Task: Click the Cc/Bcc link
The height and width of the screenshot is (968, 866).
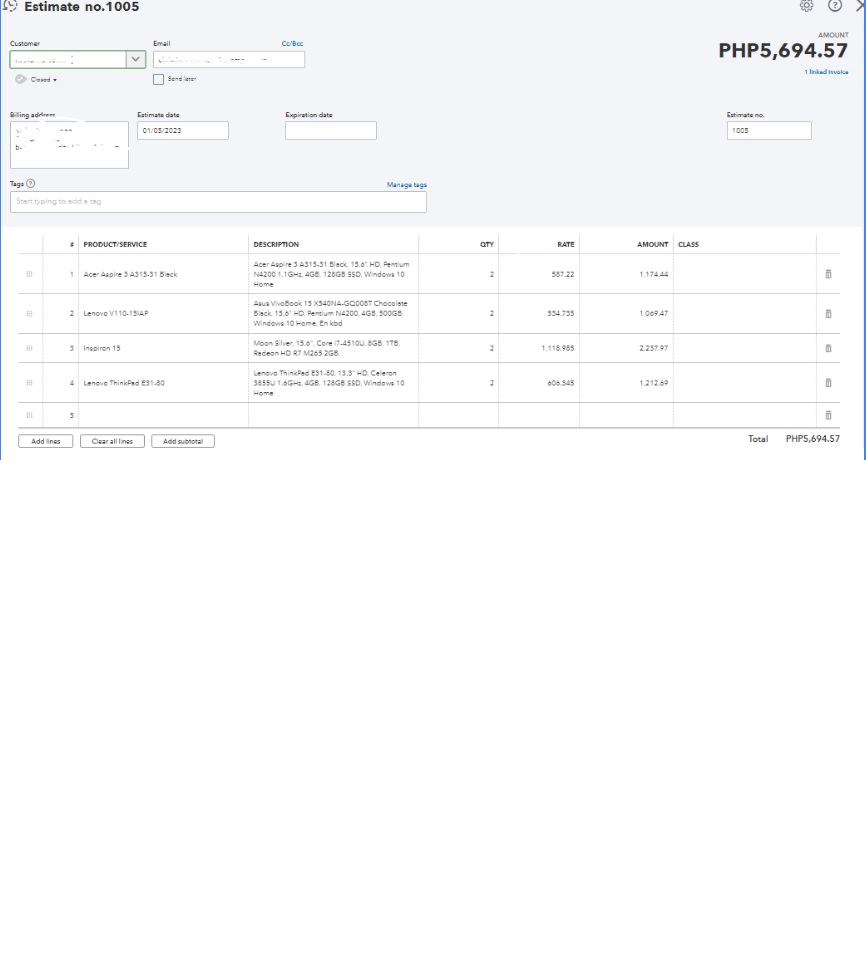Action: tap(292, 43)
